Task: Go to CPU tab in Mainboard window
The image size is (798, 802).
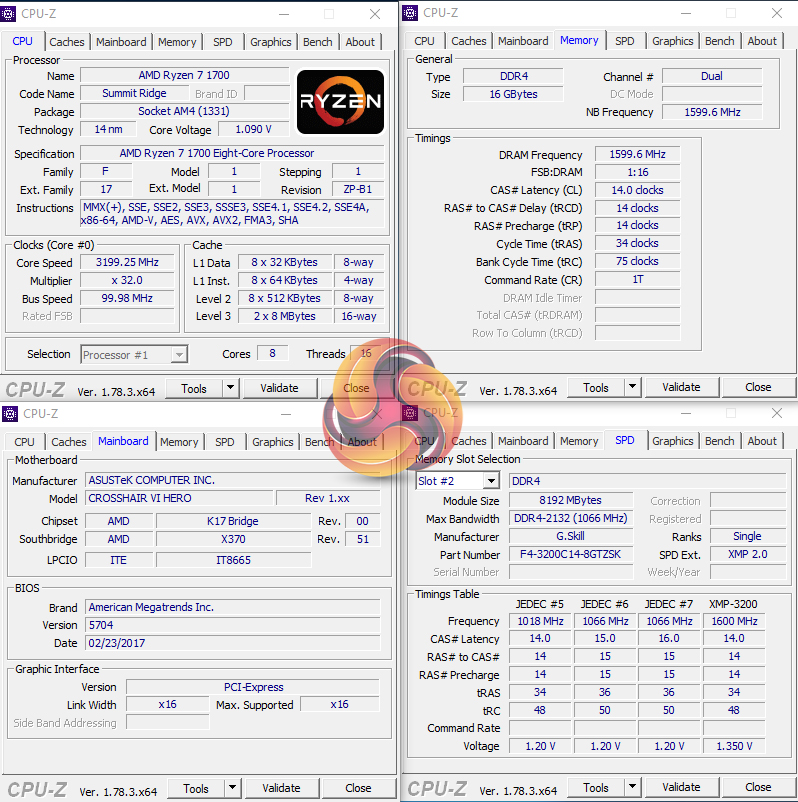Action: [25, 442]
